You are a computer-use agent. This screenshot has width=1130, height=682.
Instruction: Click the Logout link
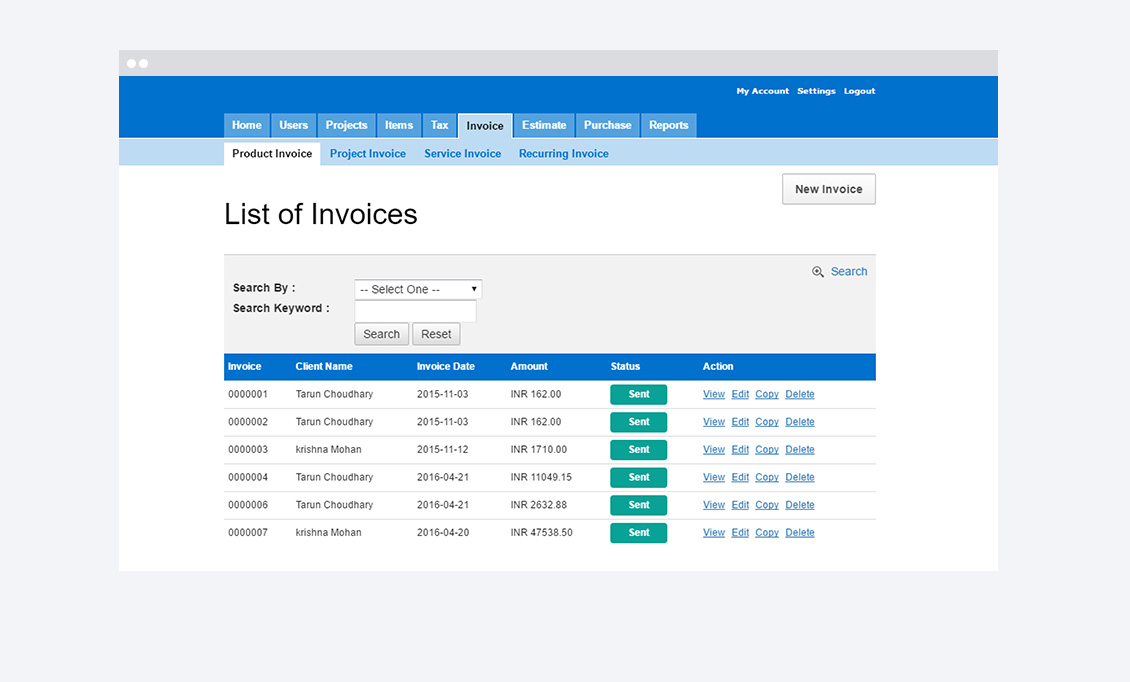859,91
